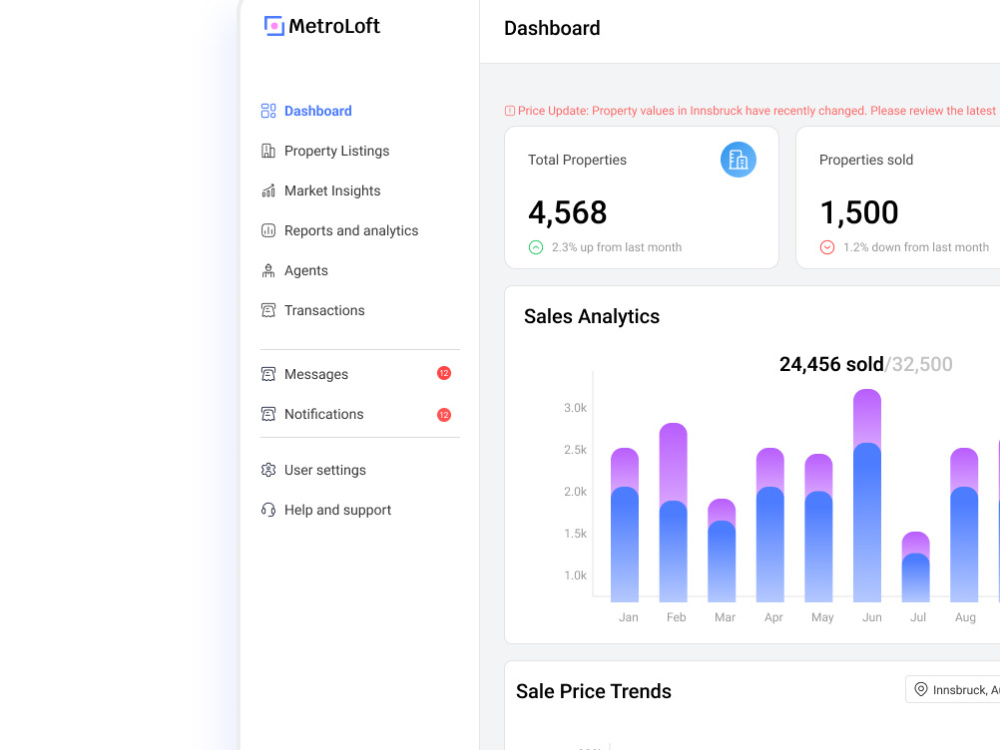Click the Mar month label

(725, 617)
